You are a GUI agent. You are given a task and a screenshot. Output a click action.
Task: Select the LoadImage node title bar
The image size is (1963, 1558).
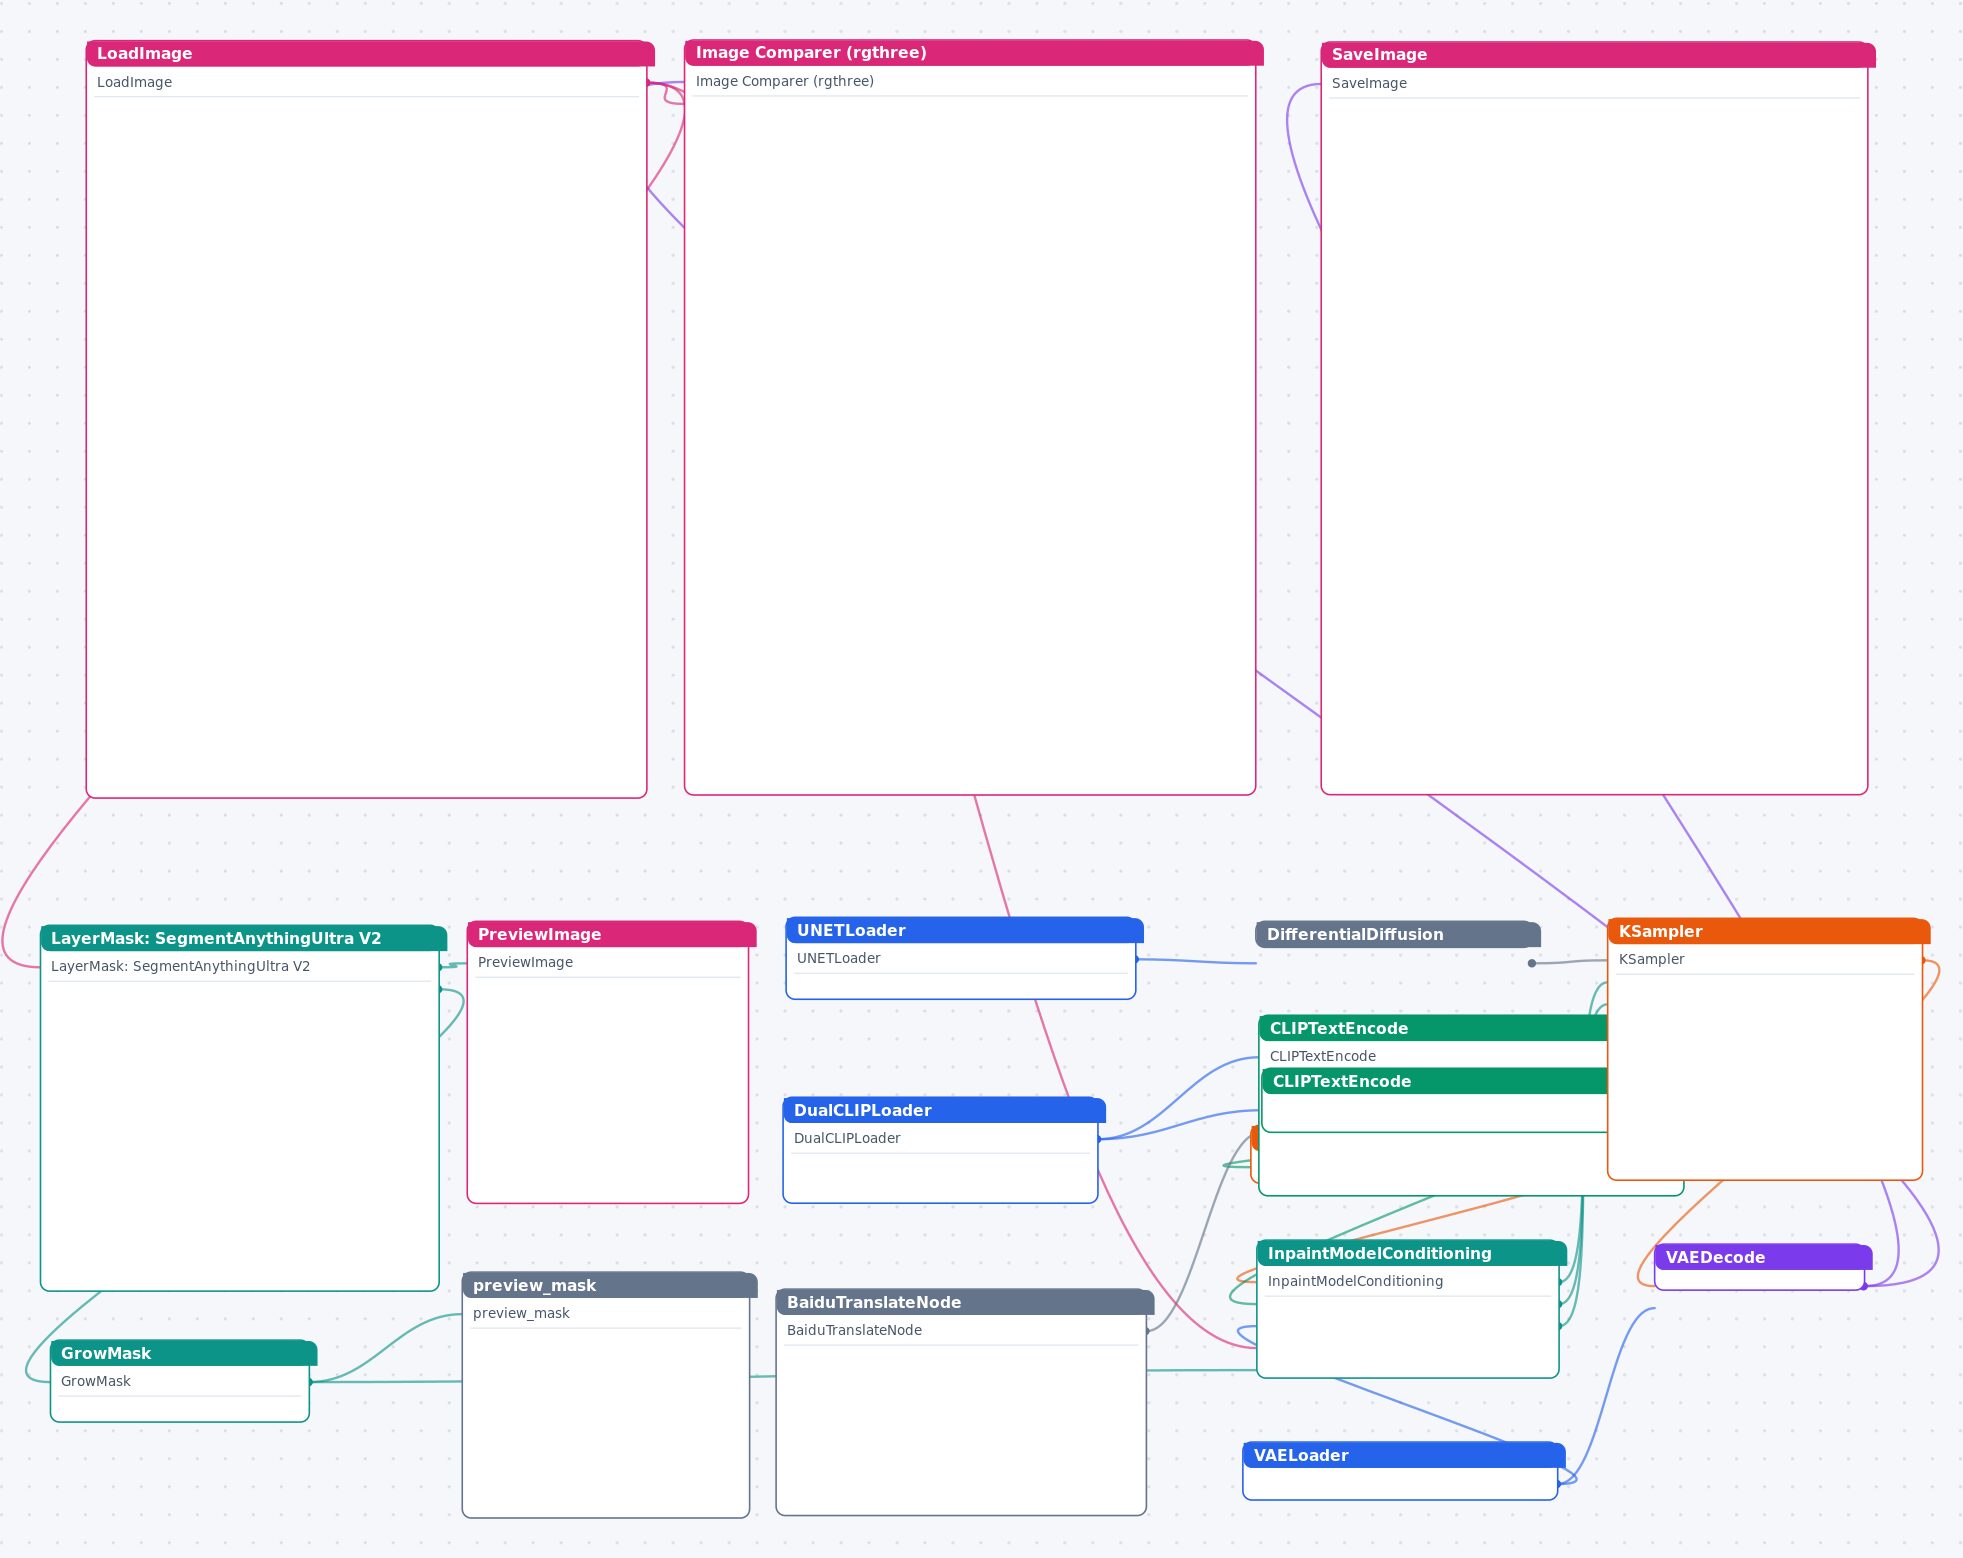click(370, 54)
